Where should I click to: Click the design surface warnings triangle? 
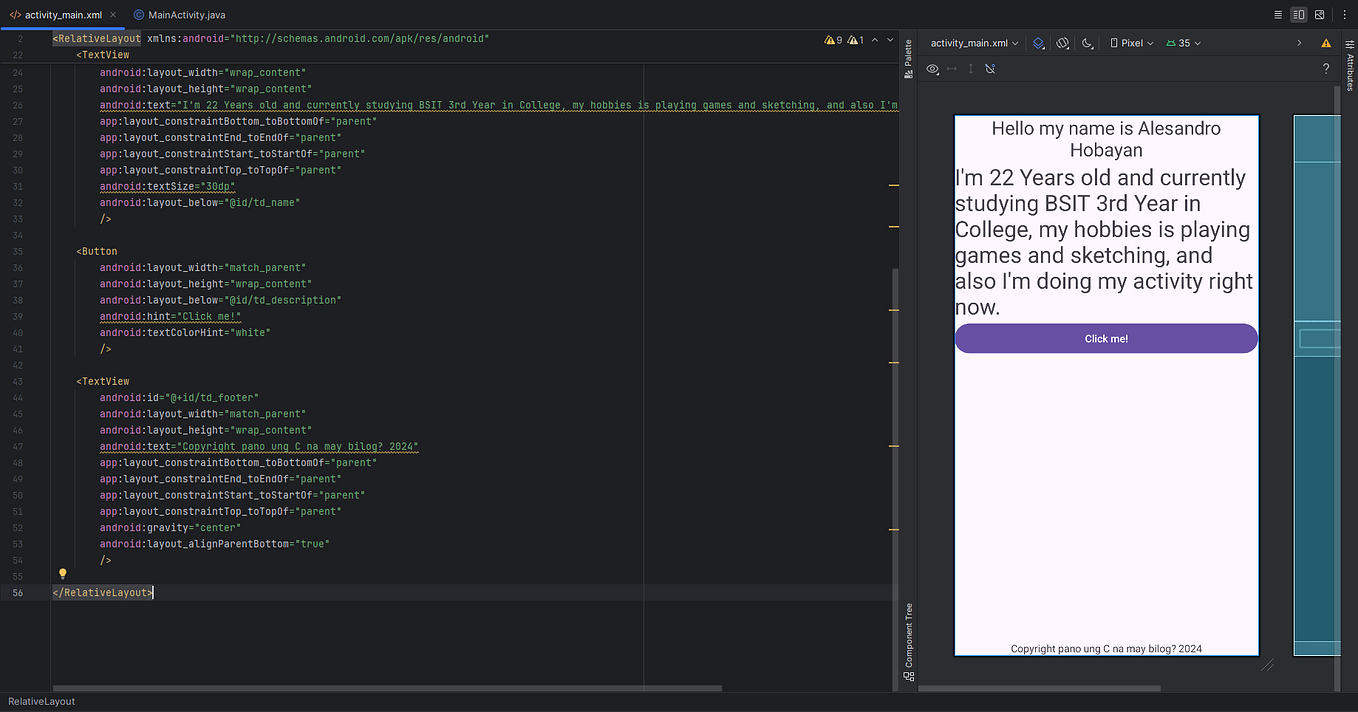1326,42
